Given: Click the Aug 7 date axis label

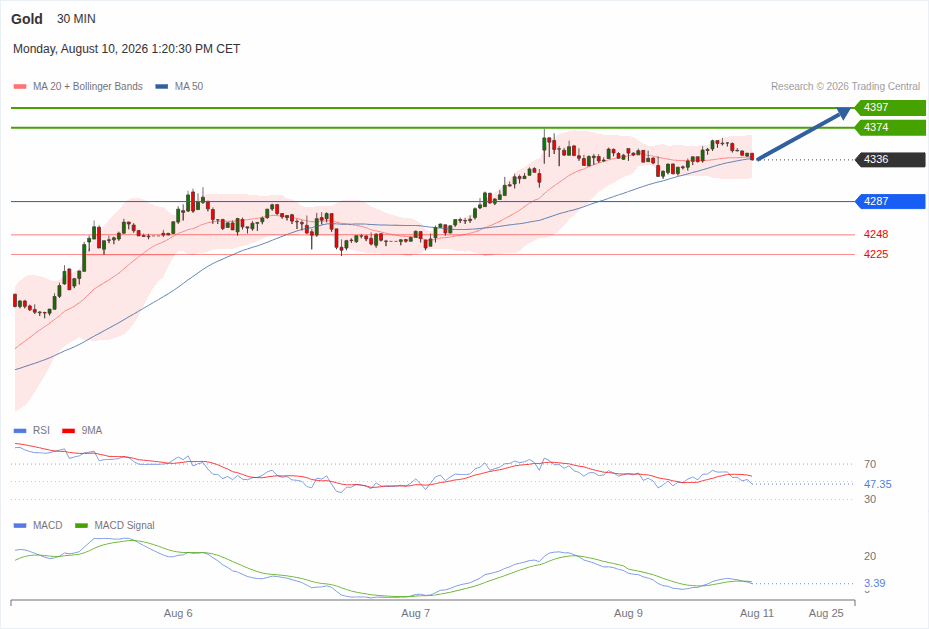Looking at the screenshot, I should click(415, 613).
